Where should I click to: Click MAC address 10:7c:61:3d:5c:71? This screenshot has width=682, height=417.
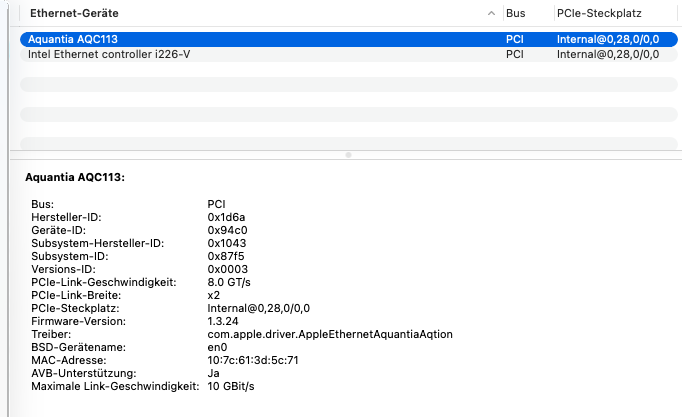point(253,360)
